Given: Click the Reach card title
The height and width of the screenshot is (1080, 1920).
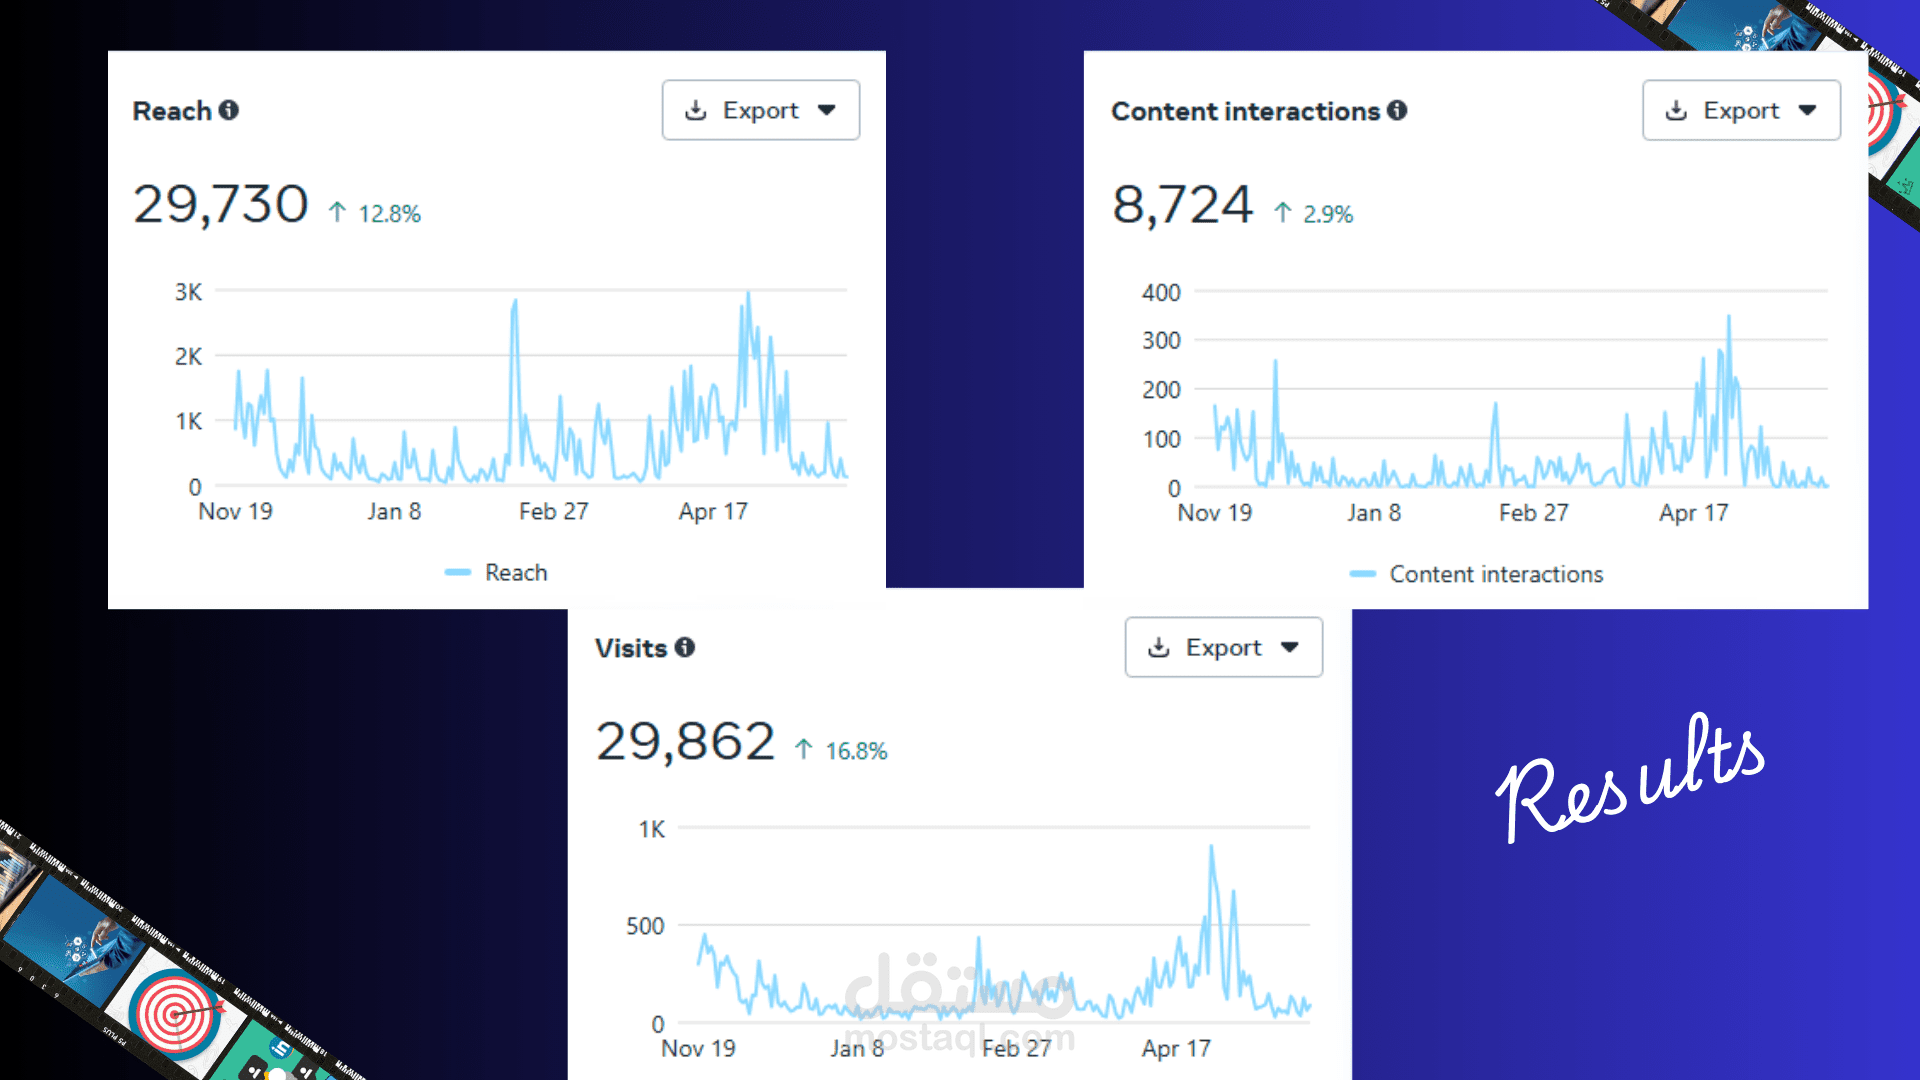Looking at the screenshot, I should coord(172,110).
